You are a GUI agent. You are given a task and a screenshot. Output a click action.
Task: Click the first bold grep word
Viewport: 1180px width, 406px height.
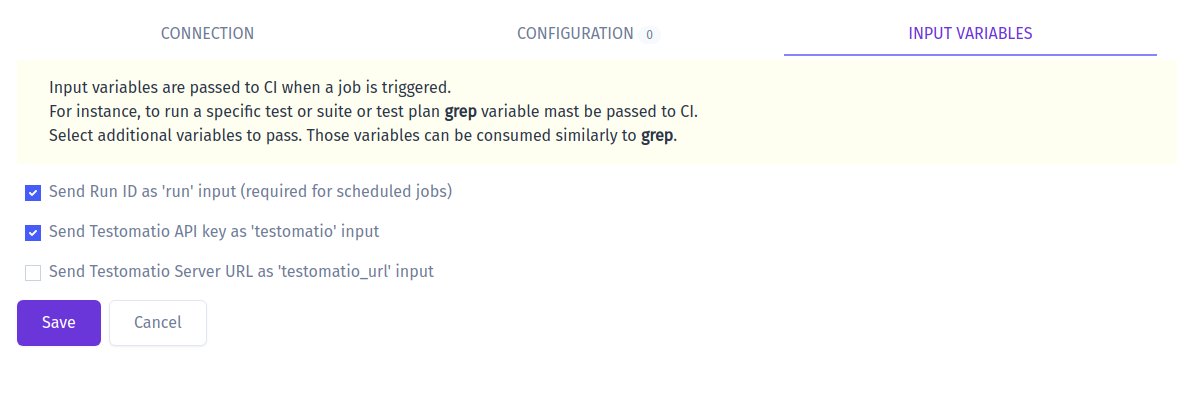click(x=461, y=112)
